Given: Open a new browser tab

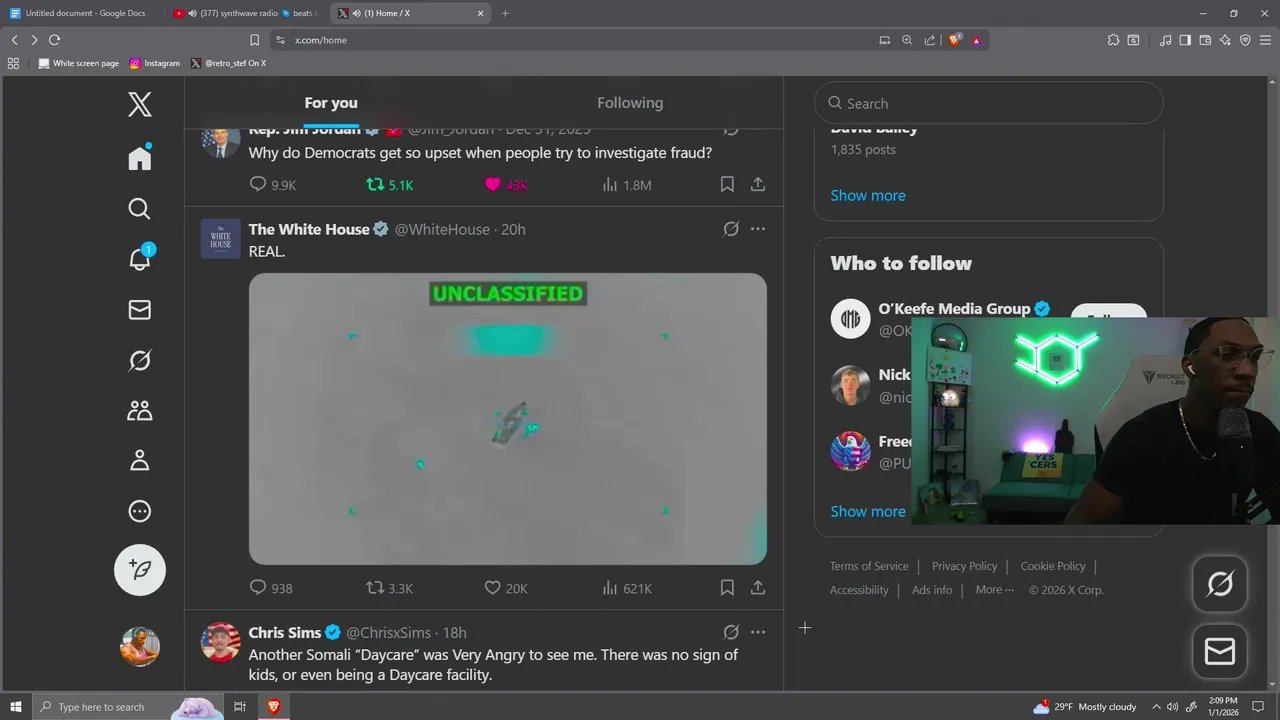Looking at the screenshot, I should [x=505, y=13].
